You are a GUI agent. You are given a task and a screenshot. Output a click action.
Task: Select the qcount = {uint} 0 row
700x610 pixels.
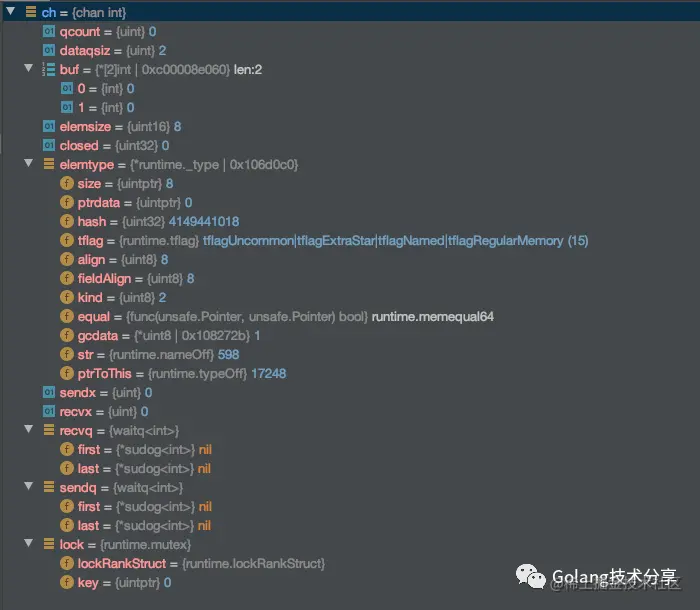(x=350, y=31)
